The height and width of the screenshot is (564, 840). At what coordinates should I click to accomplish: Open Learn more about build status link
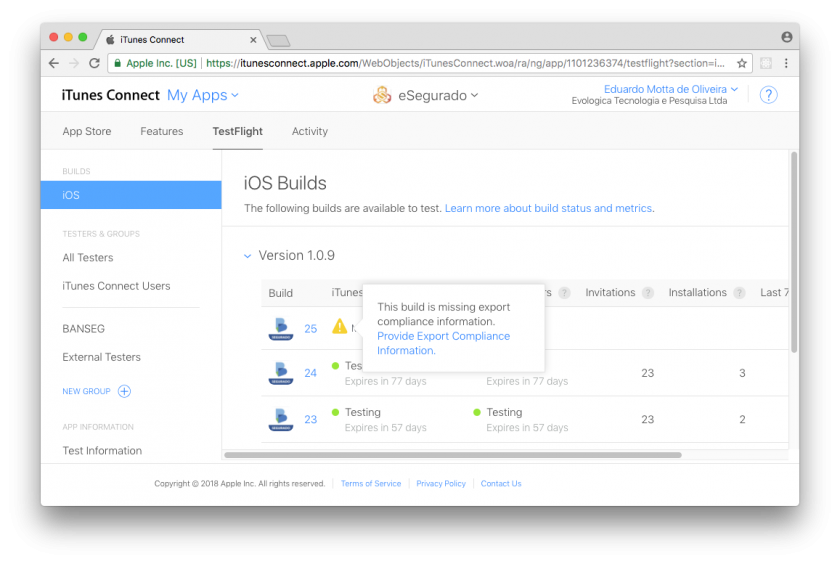tap(548, 208)
